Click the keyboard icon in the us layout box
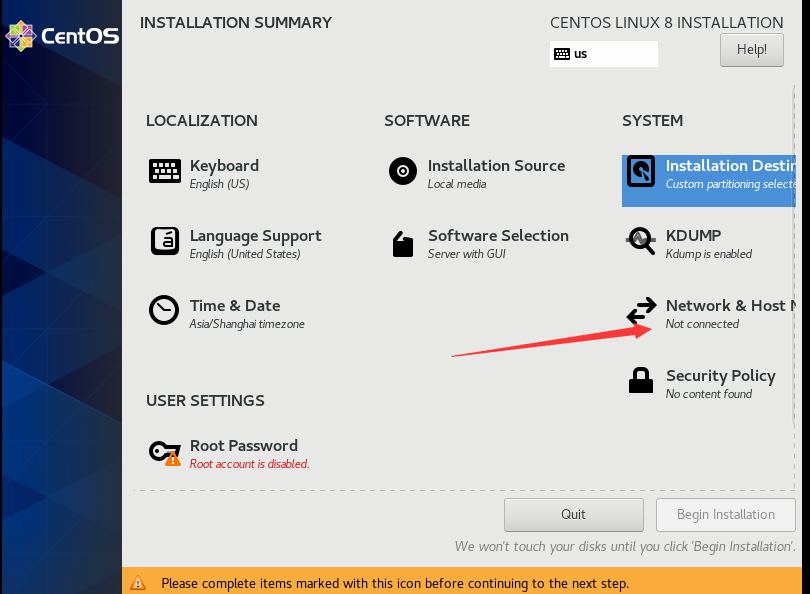This screenshot has width=810, height=594. [x=562, y=54]
